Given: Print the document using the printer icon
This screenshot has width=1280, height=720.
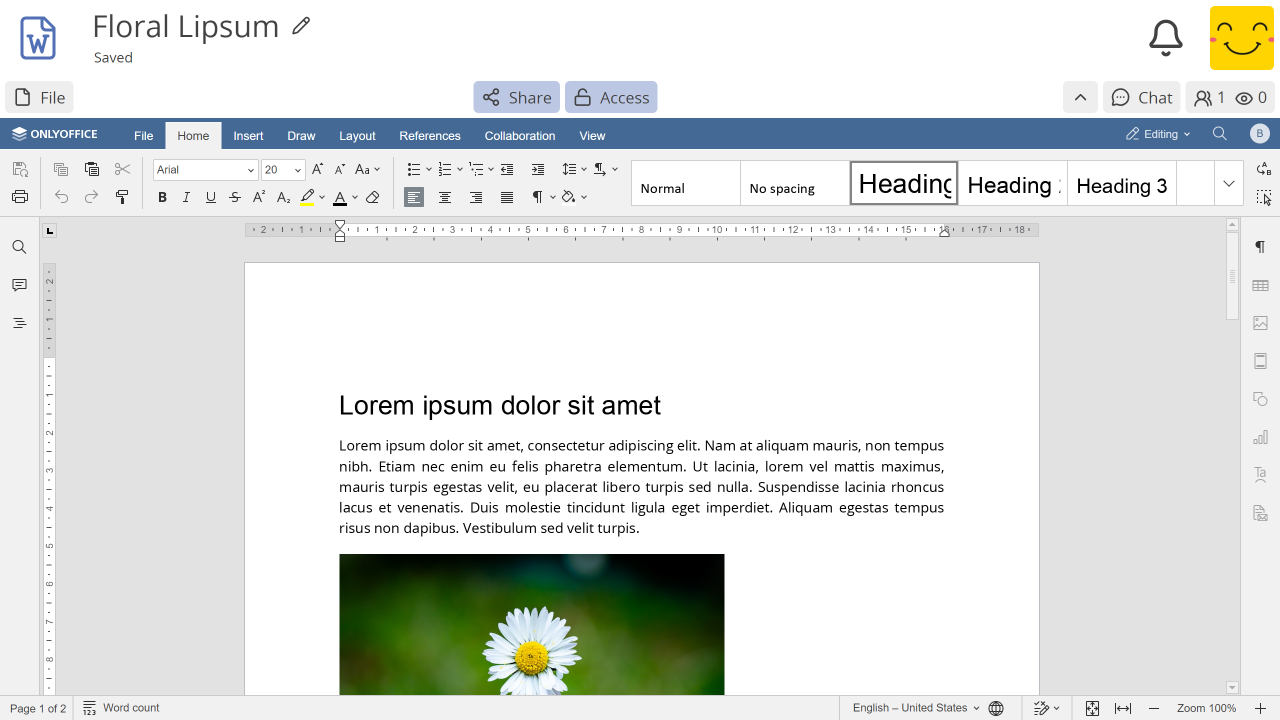Looking at the screenshot, I should click(20, 197).
